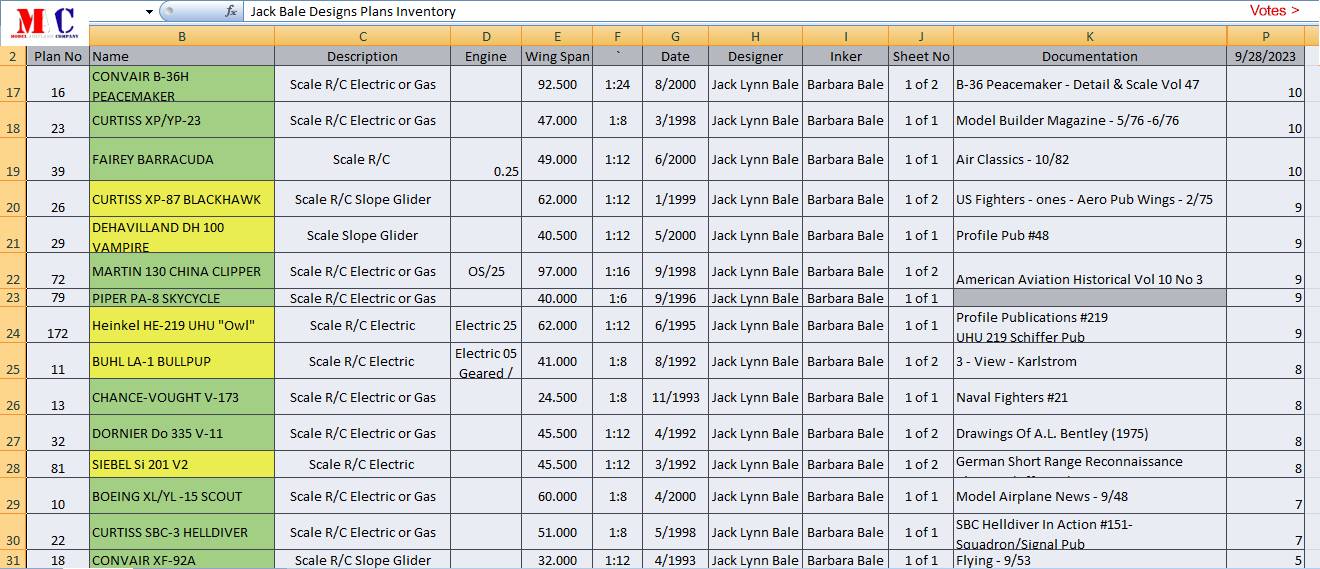The image size is (1320, 569).
Task: Click Drawings Of A.L. Bentley (1975) cell
Action: [x=1090, y=433]
